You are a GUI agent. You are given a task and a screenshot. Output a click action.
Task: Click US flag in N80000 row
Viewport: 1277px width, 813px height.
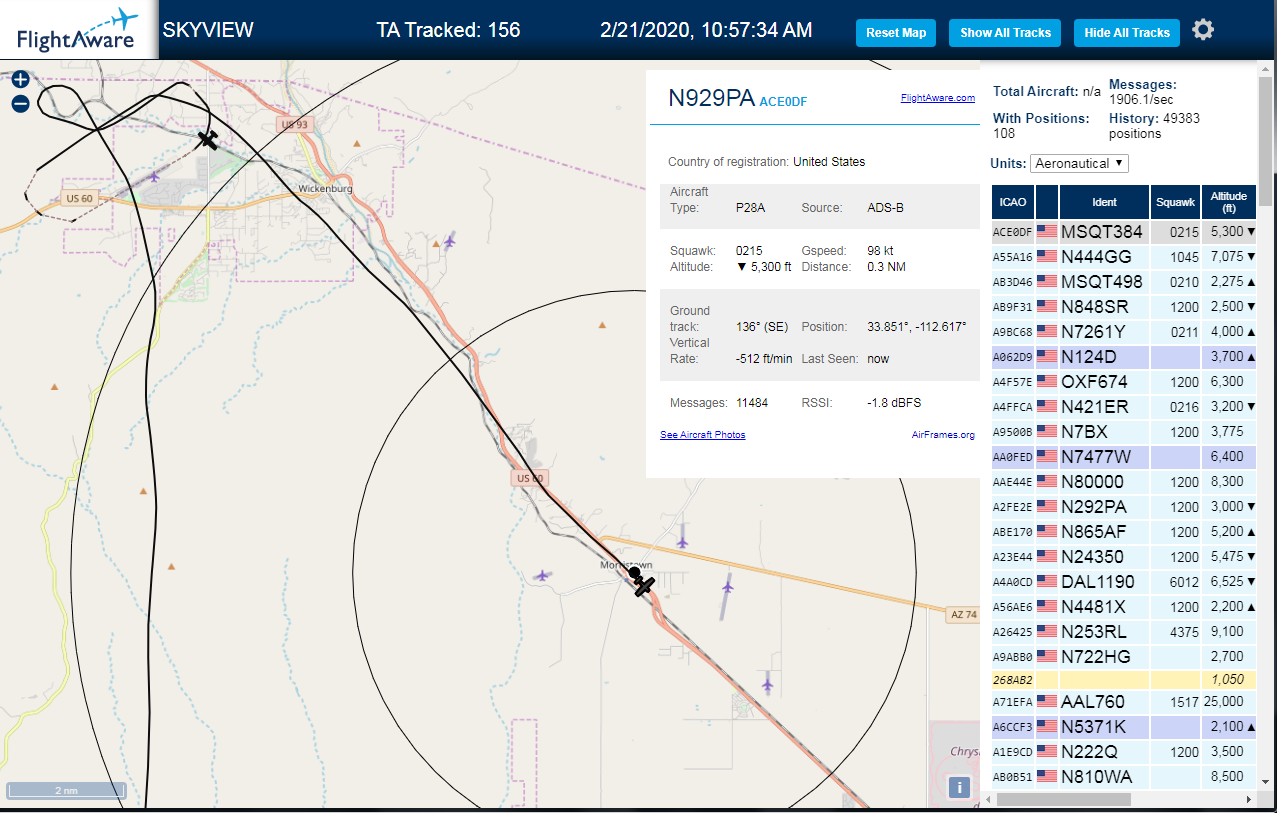1047,481
